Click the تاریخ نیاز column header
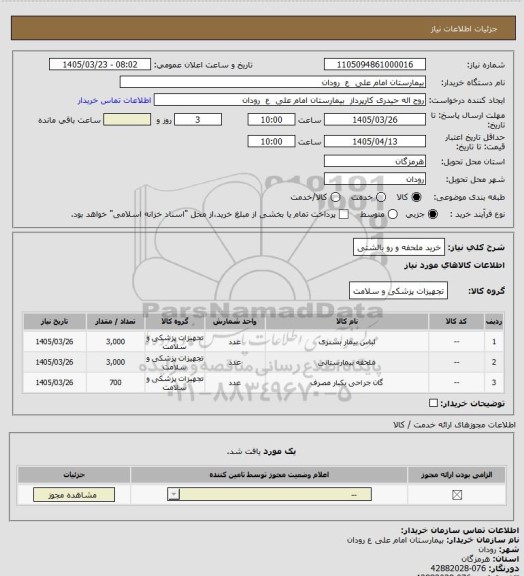The height and width of the screenshot is (576, 524). pos(54,321)
